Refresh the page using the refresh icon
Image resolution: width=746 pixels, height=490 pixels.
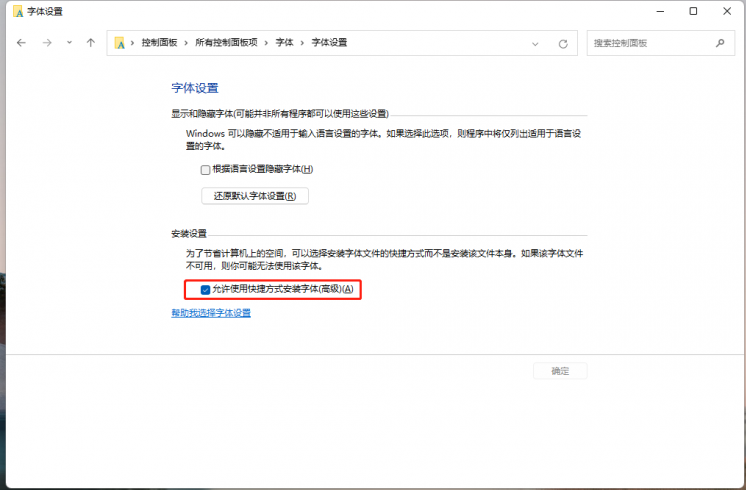(563, 44)
